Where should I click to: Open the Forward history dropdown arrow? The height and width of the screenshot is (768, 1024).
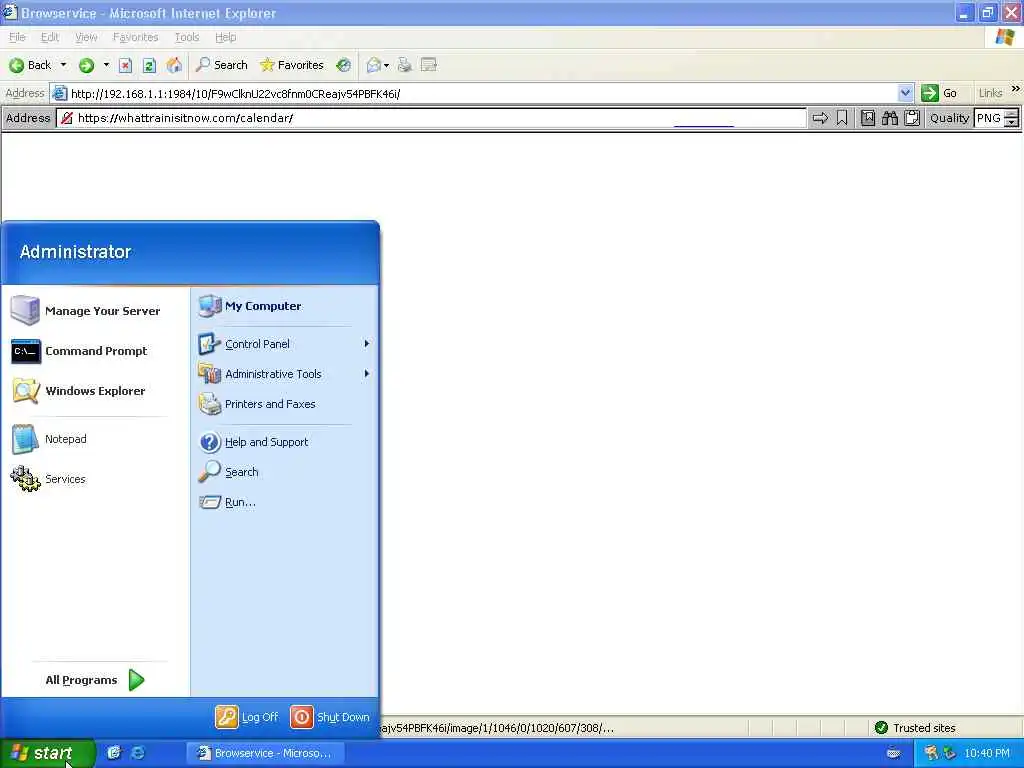click(x=106, y=65)
